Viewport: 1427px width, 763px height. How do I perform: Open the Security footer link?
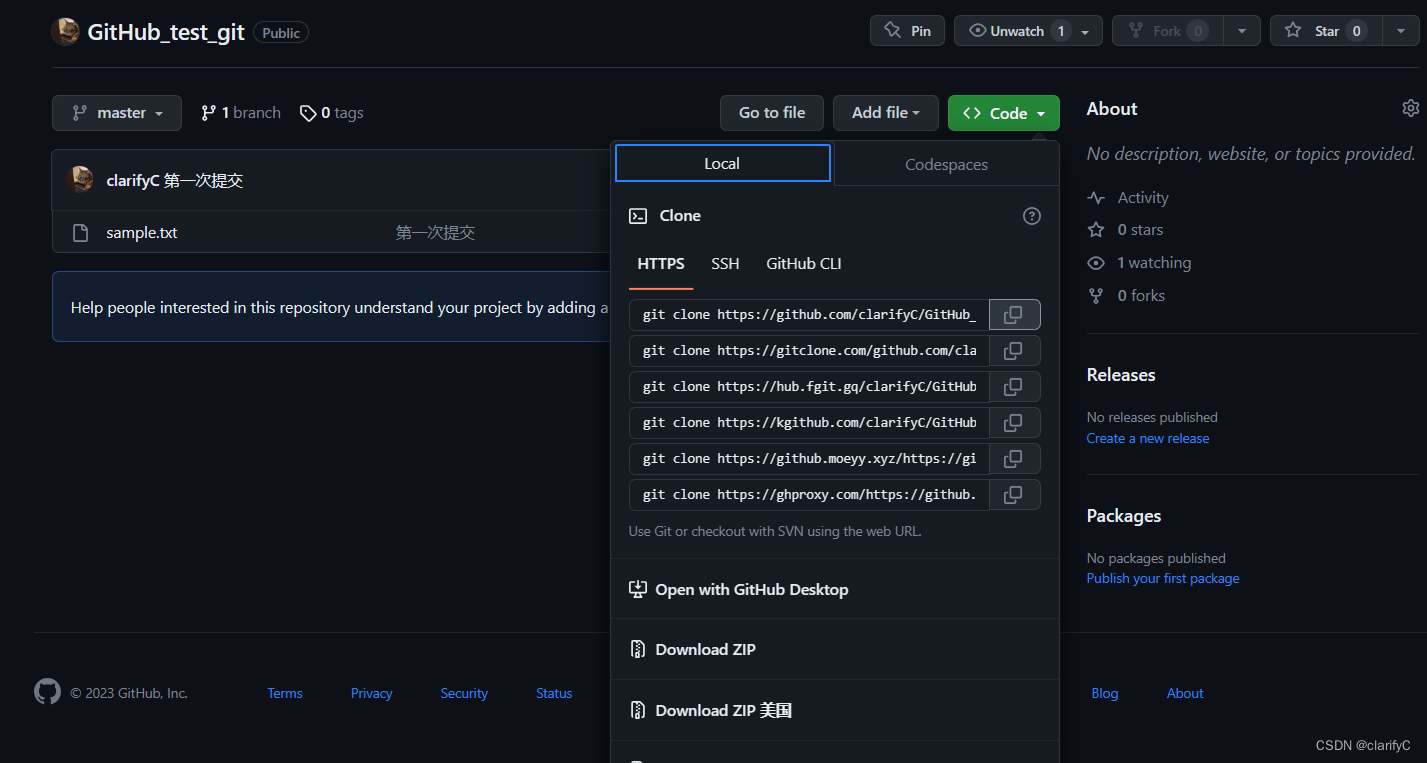pos(464,694)
